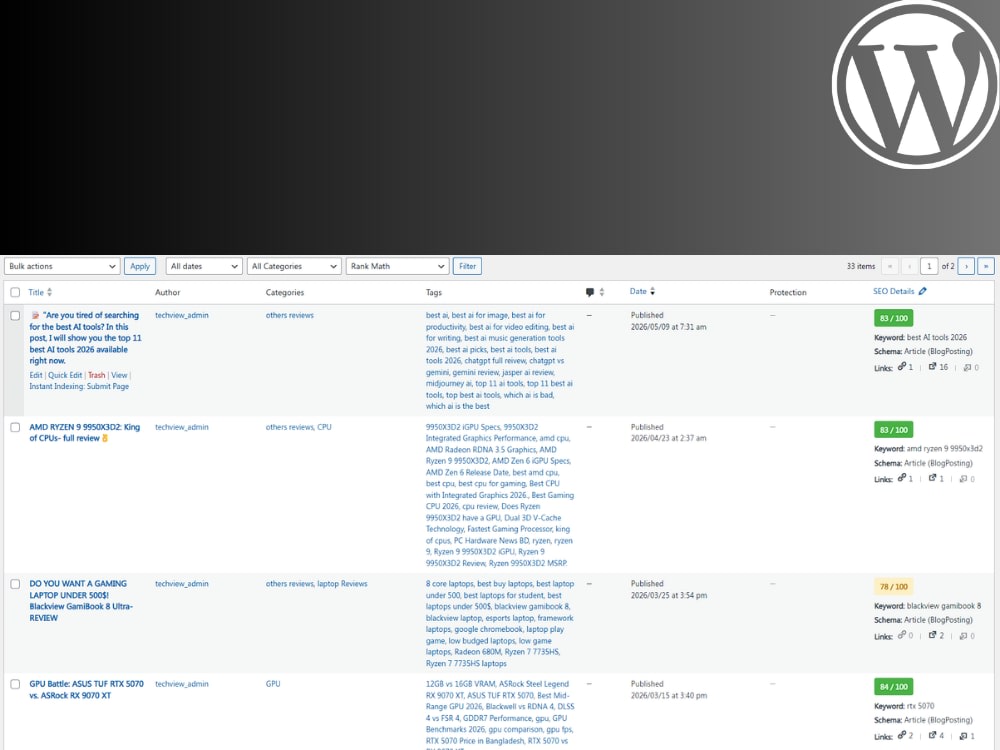The image size is (1000, 750).
Task: Select checkbox for GPU Battle post
Action: click(15, 684)
